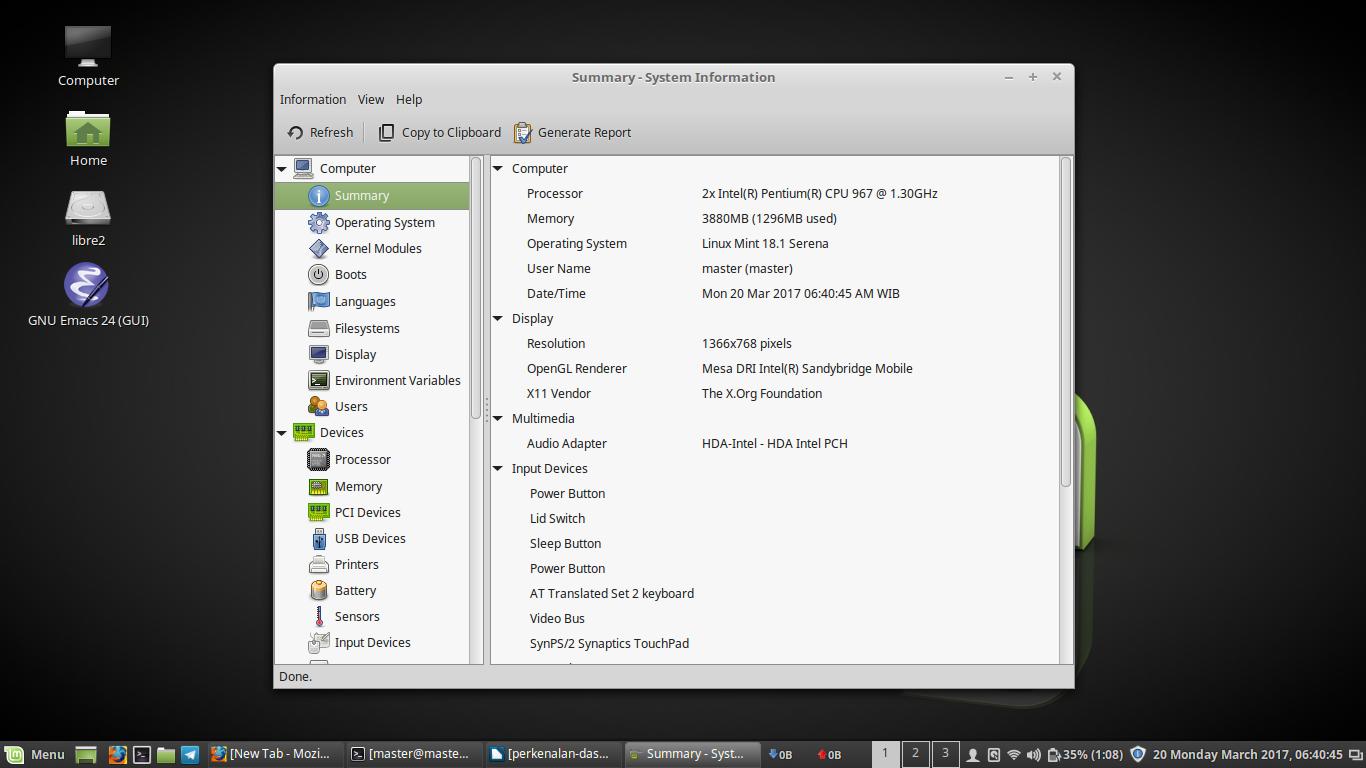
Task: Collapse the Multimedia group in details pane
Action: tap(498, 419)
